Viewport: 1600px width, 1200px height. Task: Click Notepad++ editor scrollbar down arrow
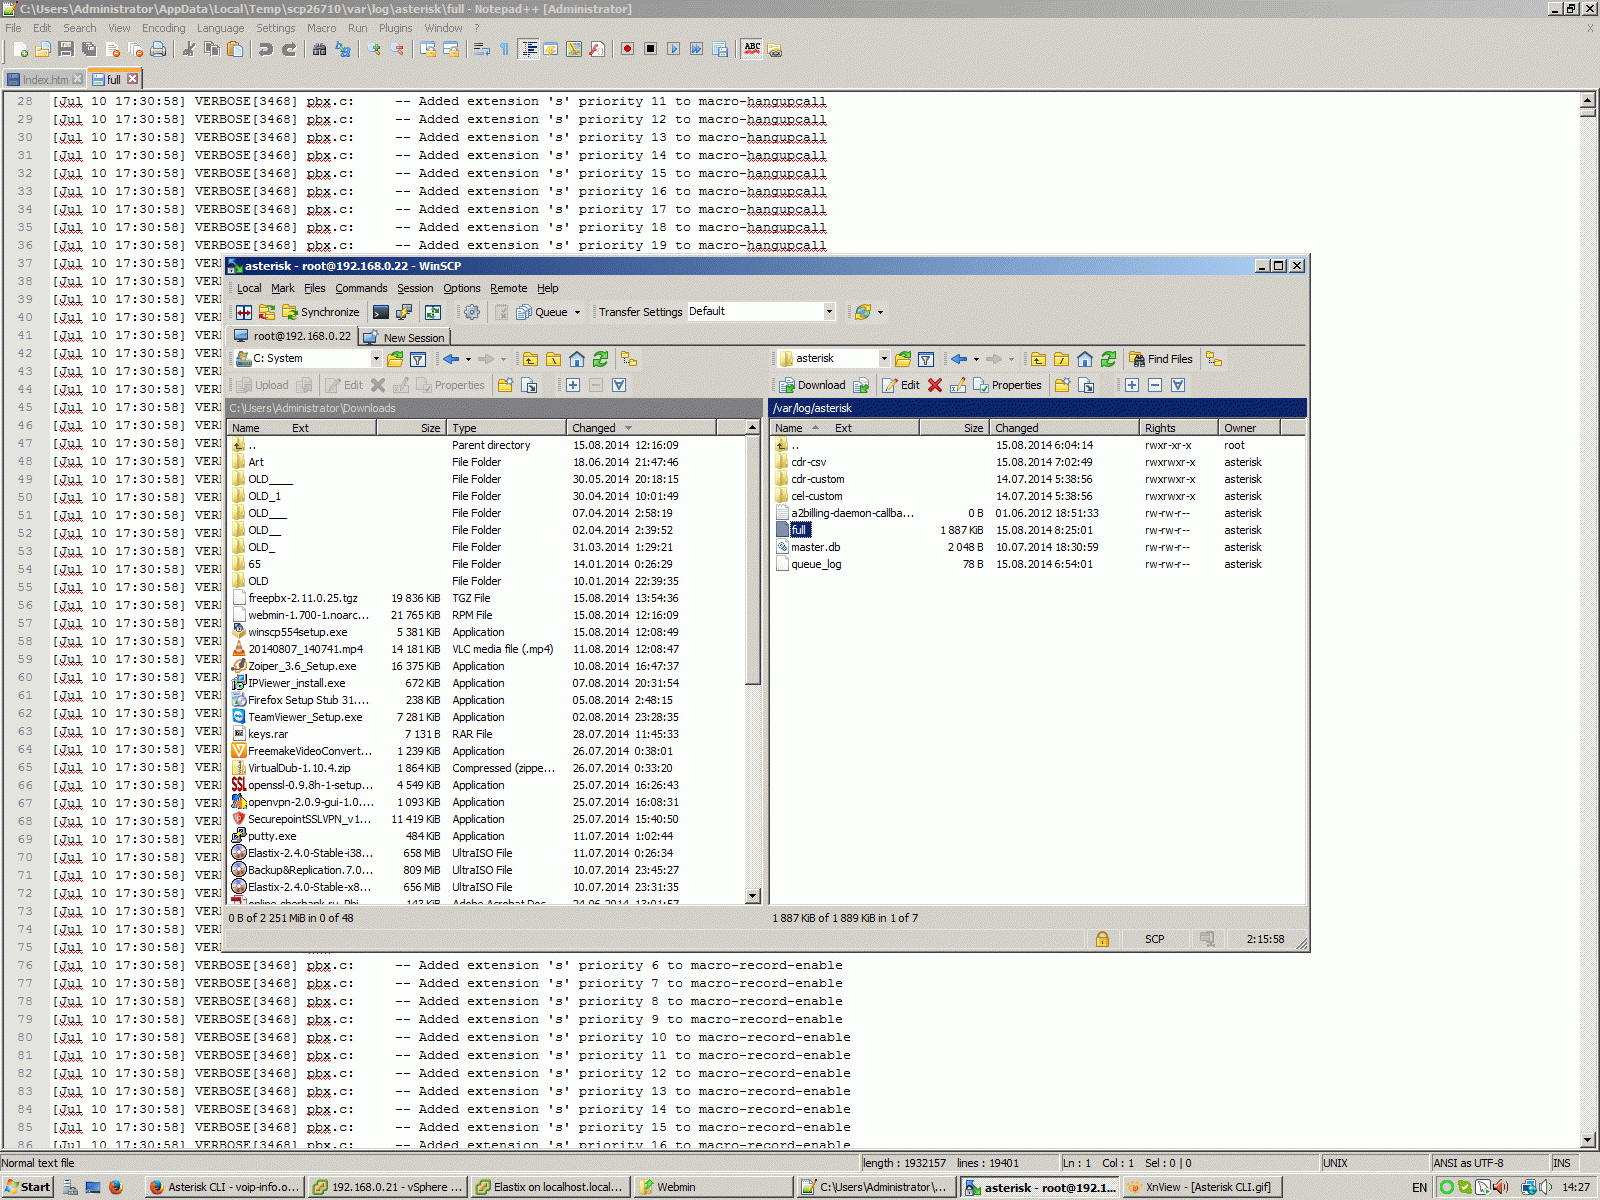pos(1588,1140)
